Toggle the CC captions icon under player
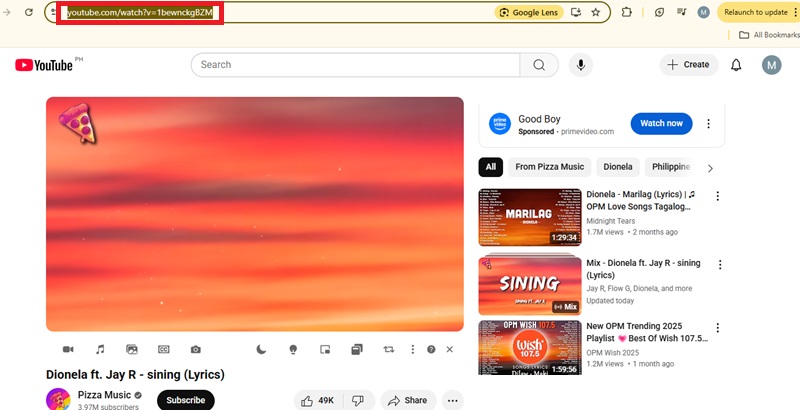The image size is (800, 410). pos(163,349)
